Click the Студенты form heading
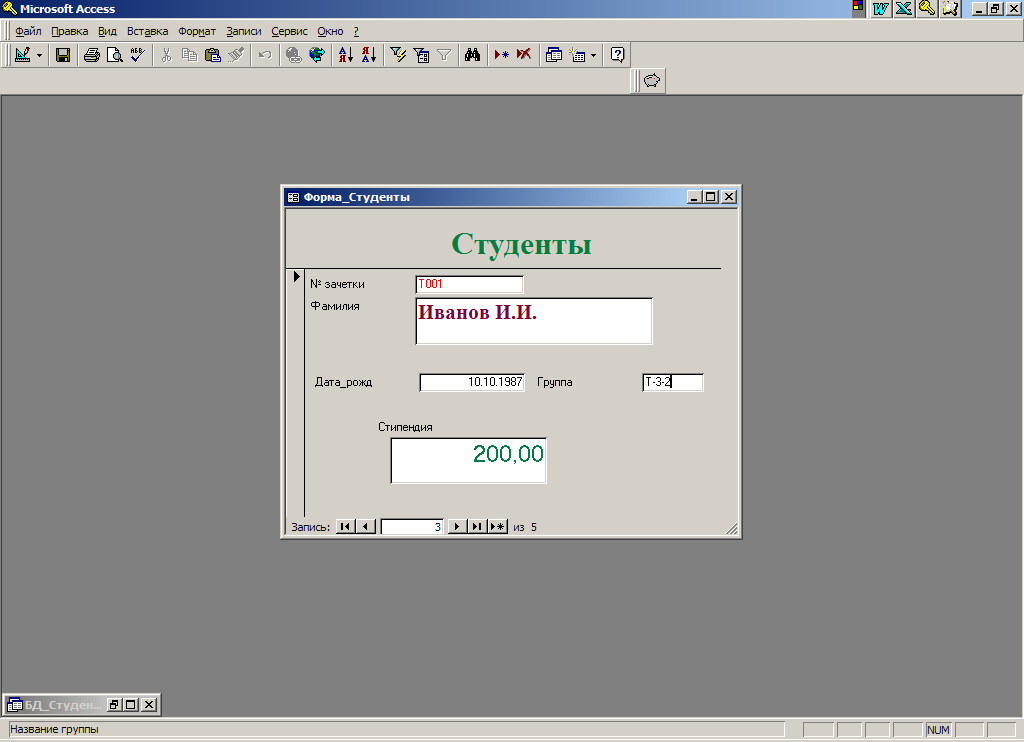Viewport: 1024px width, 742px height. (x=521, y=244)
